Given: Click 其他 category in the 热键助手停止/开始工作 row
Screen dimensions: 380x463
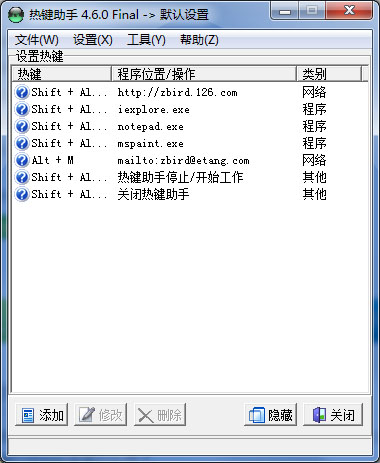Looking at the screenshot, I should point(314,177).
